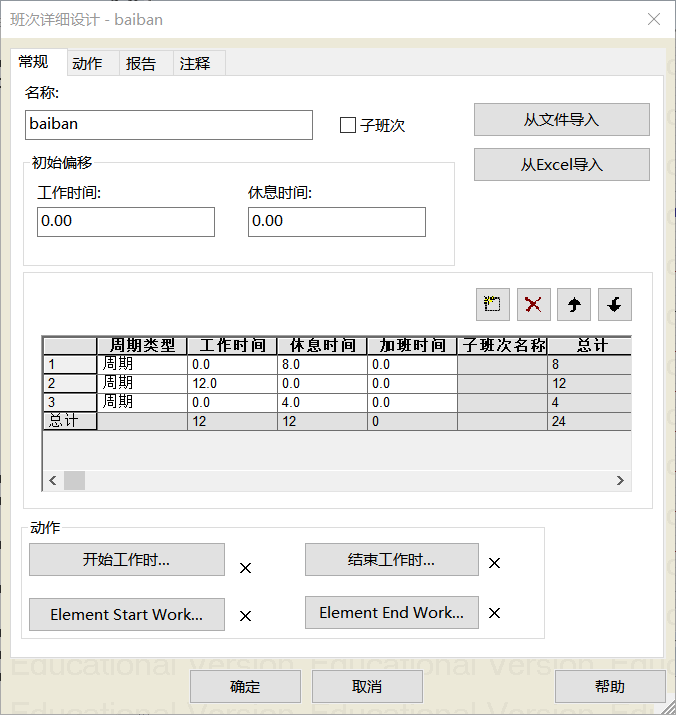The height and width of the screenshot is (715, 676).
Task: Click the 从Excel导入 button
Action: pos(561,165)
